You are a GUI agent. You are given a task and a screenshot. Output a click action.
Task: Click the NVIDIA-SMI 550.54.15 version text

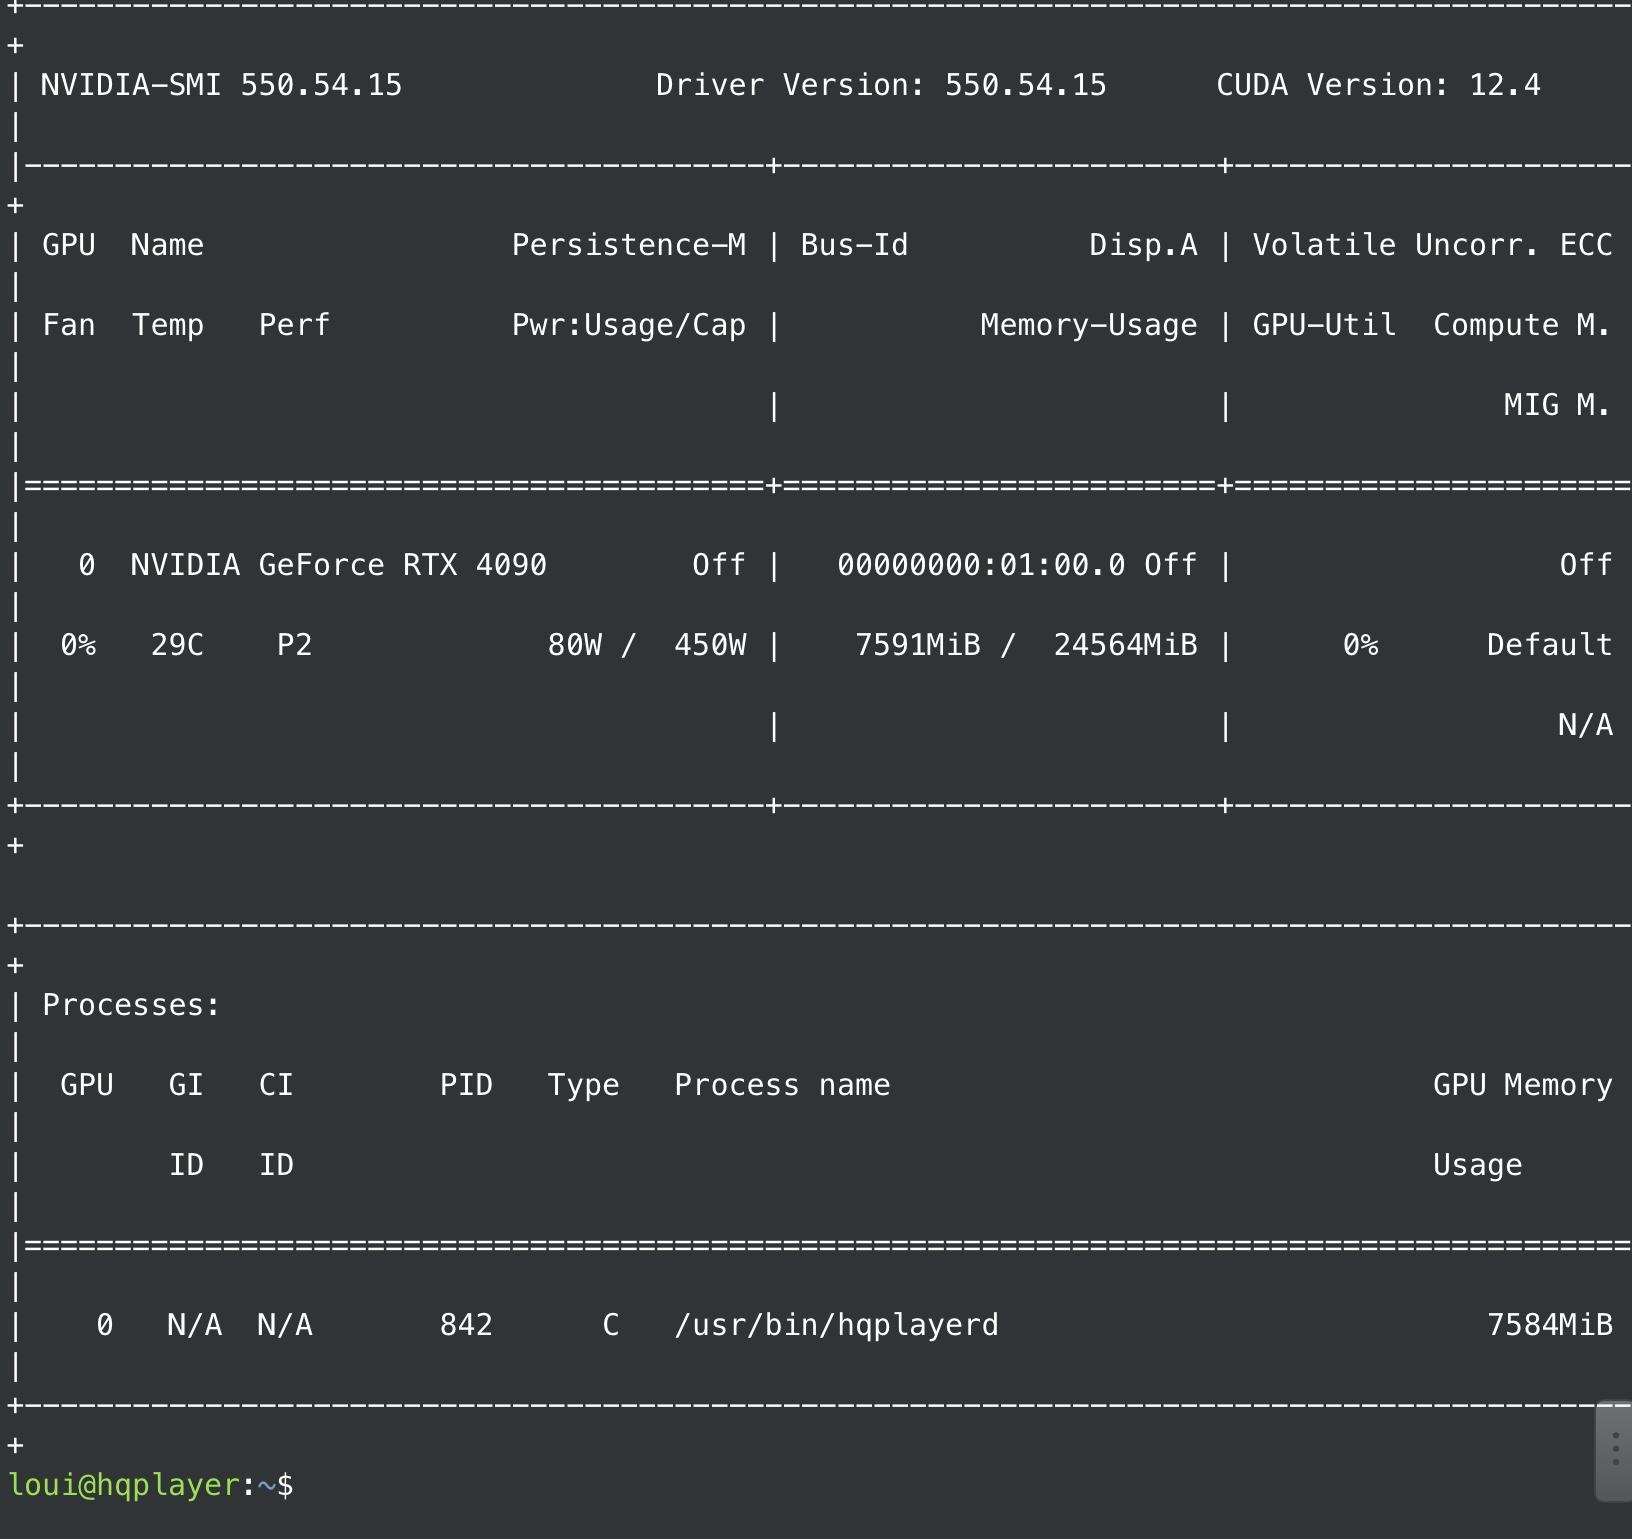tap(221, 85)
